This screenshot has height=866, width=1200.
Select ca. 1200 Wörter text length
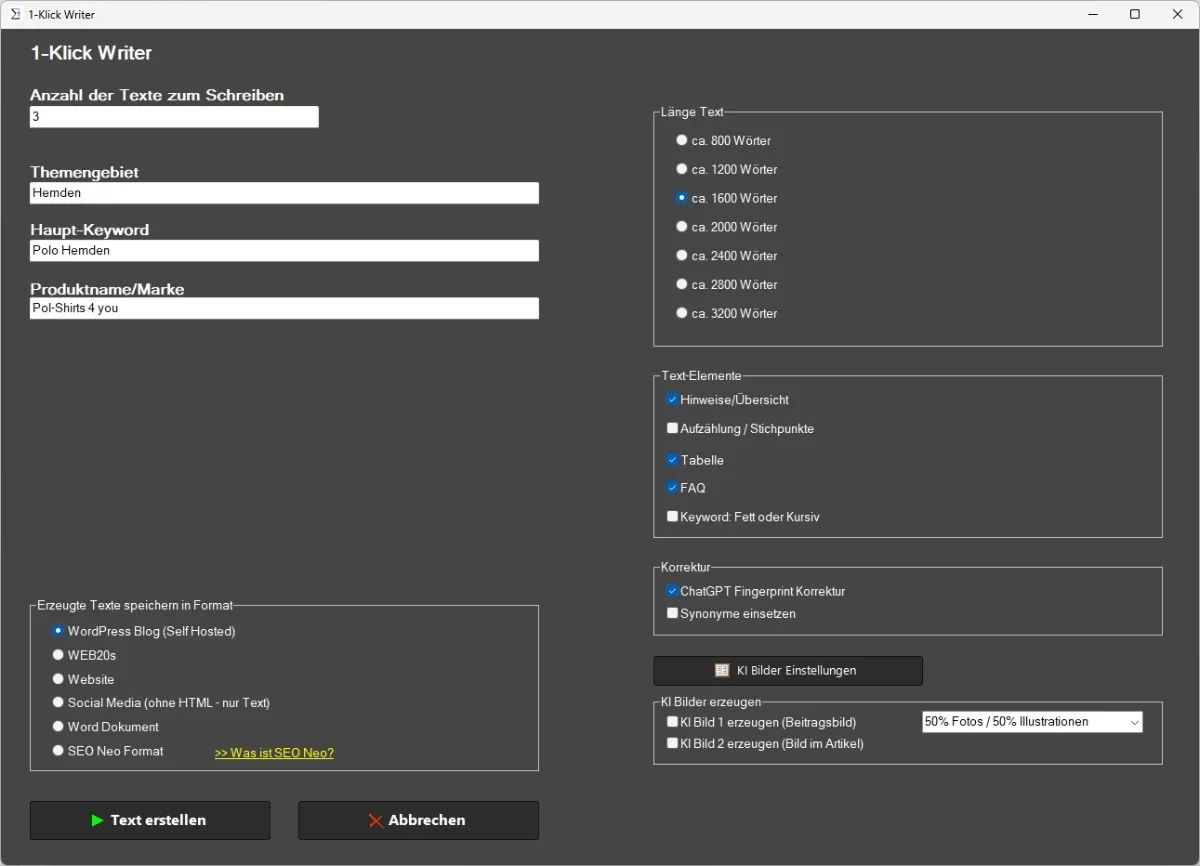tap(682, 169)
